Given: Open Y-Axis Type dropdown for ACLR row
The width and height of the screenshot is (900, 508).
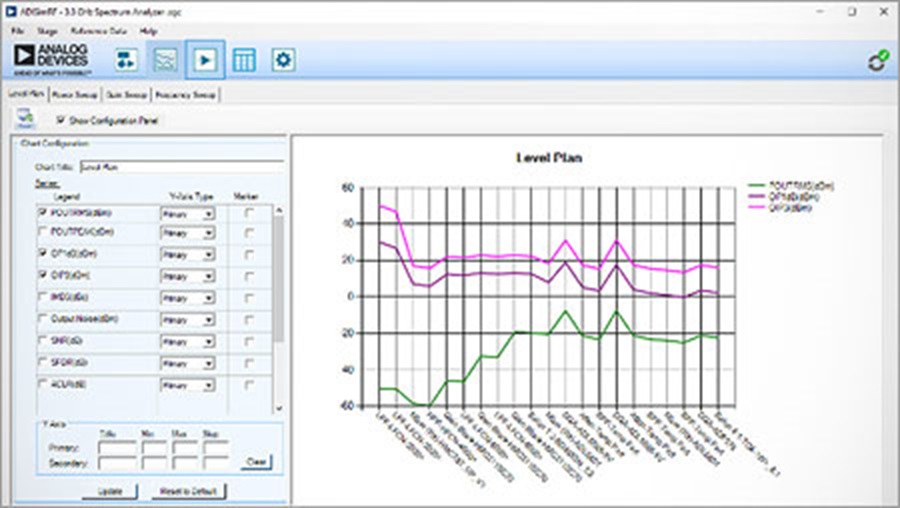Looking at the screenshot, I should pyautogui.click(x=188, y=385).
